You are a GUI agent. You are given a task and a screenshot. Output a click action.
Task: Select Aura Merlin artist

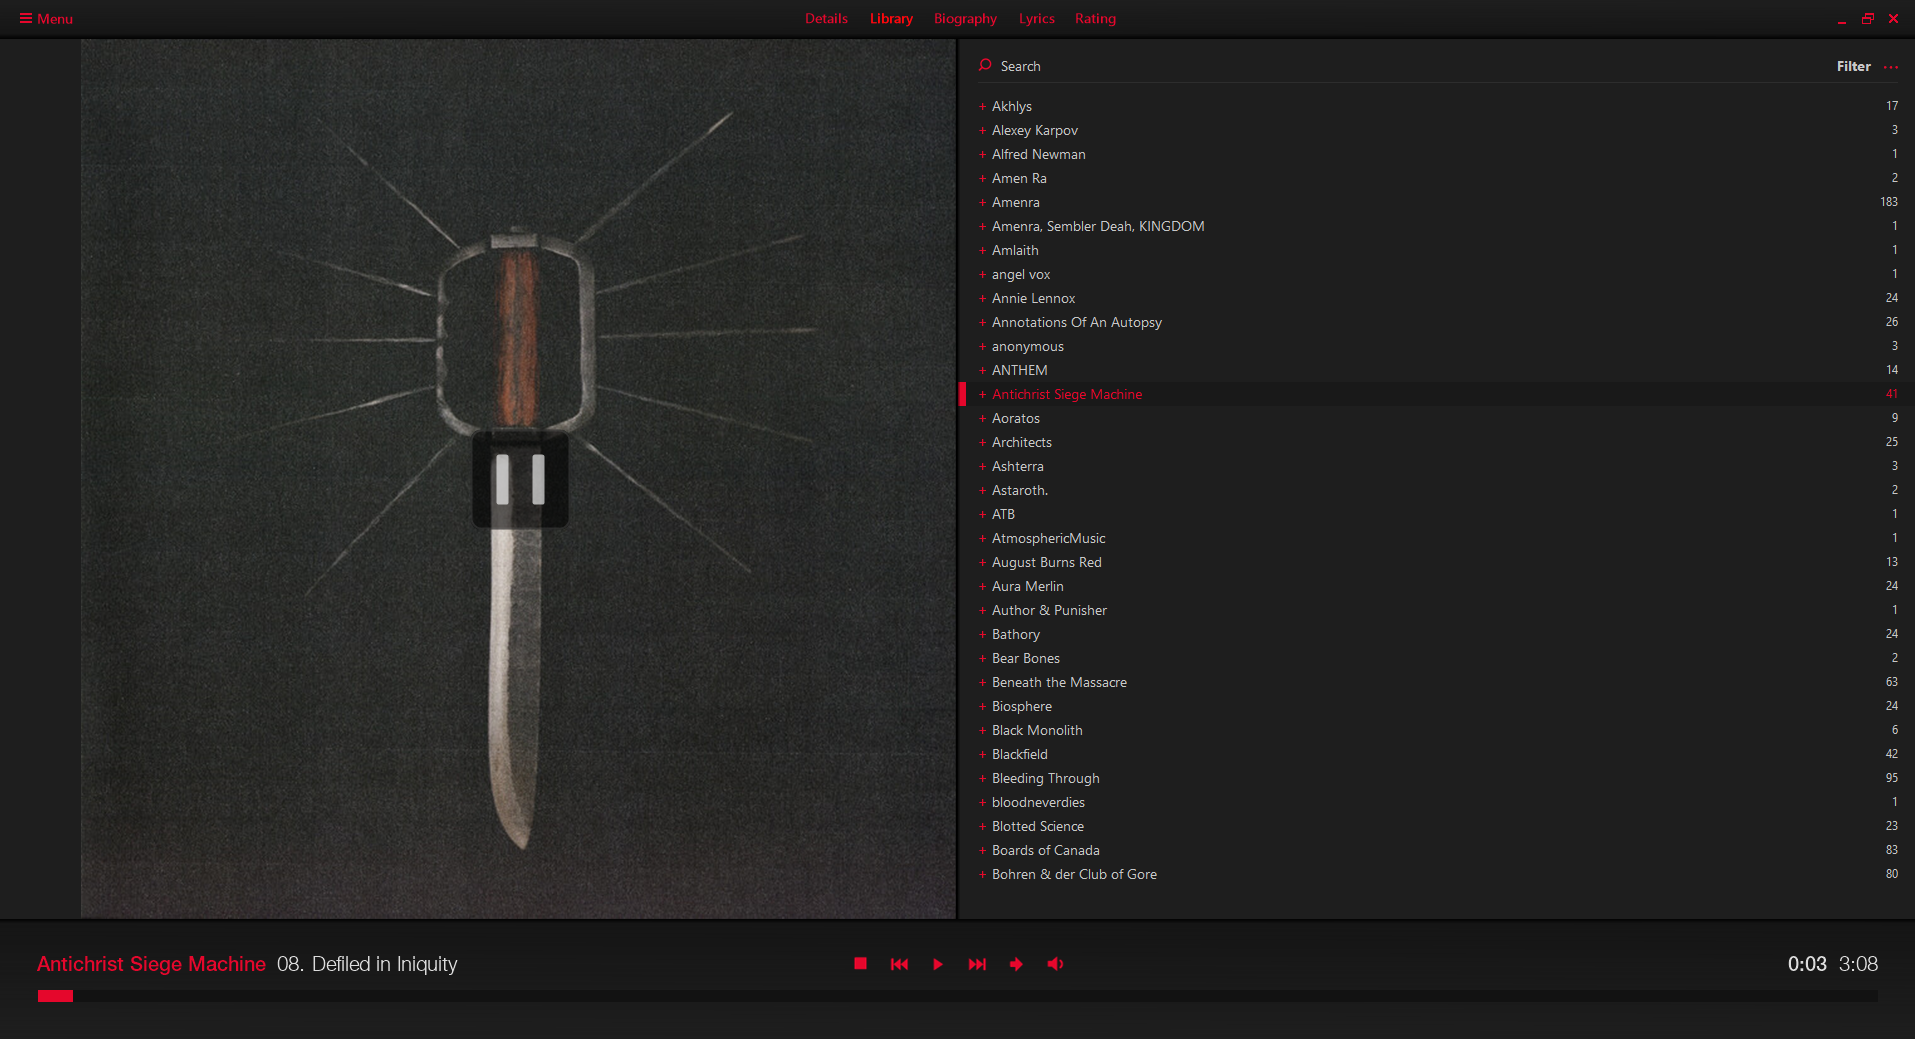[x=1027, y=586]
